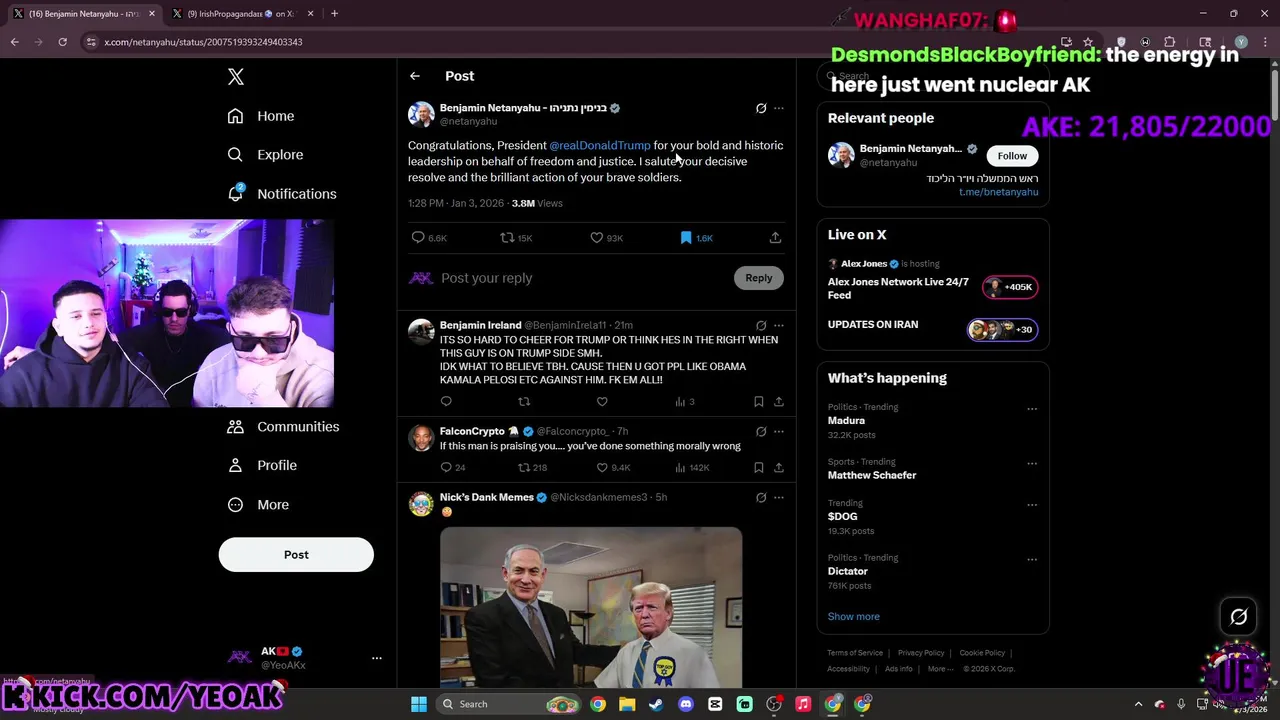Open Nick's Dank Memes image
The width and height of the screenshot is (1280, 720).
click(591, 607)
